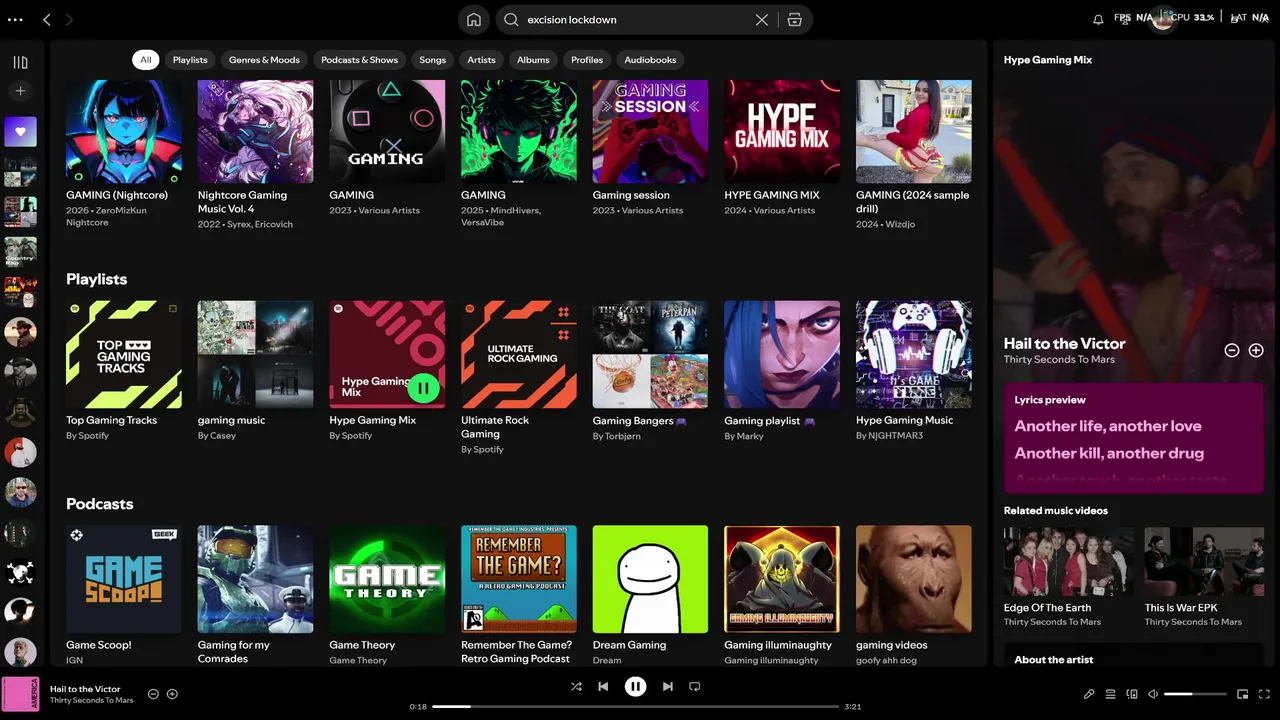
Task: Open the miniplayer
Action: coord(1243,694)
